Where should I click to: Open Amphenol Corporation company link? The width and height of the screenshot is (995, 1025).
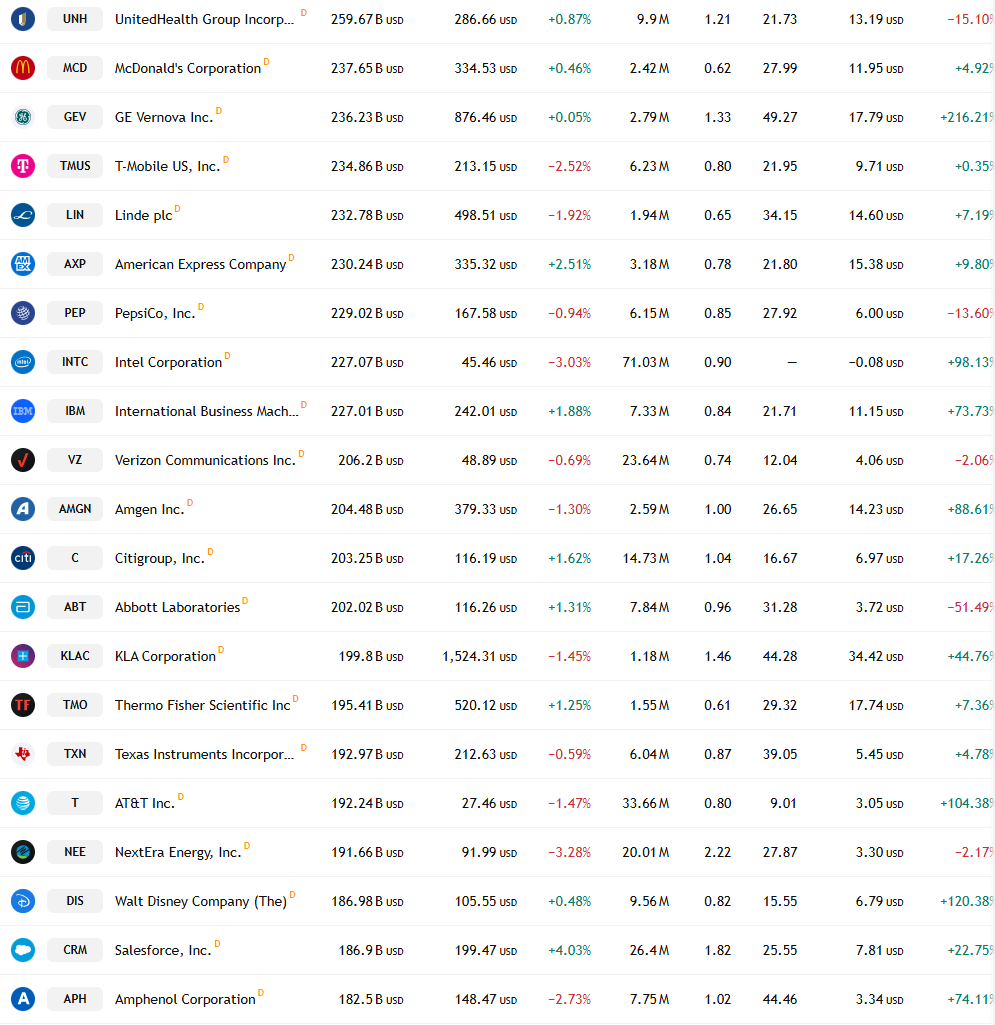pos(185,1000)
